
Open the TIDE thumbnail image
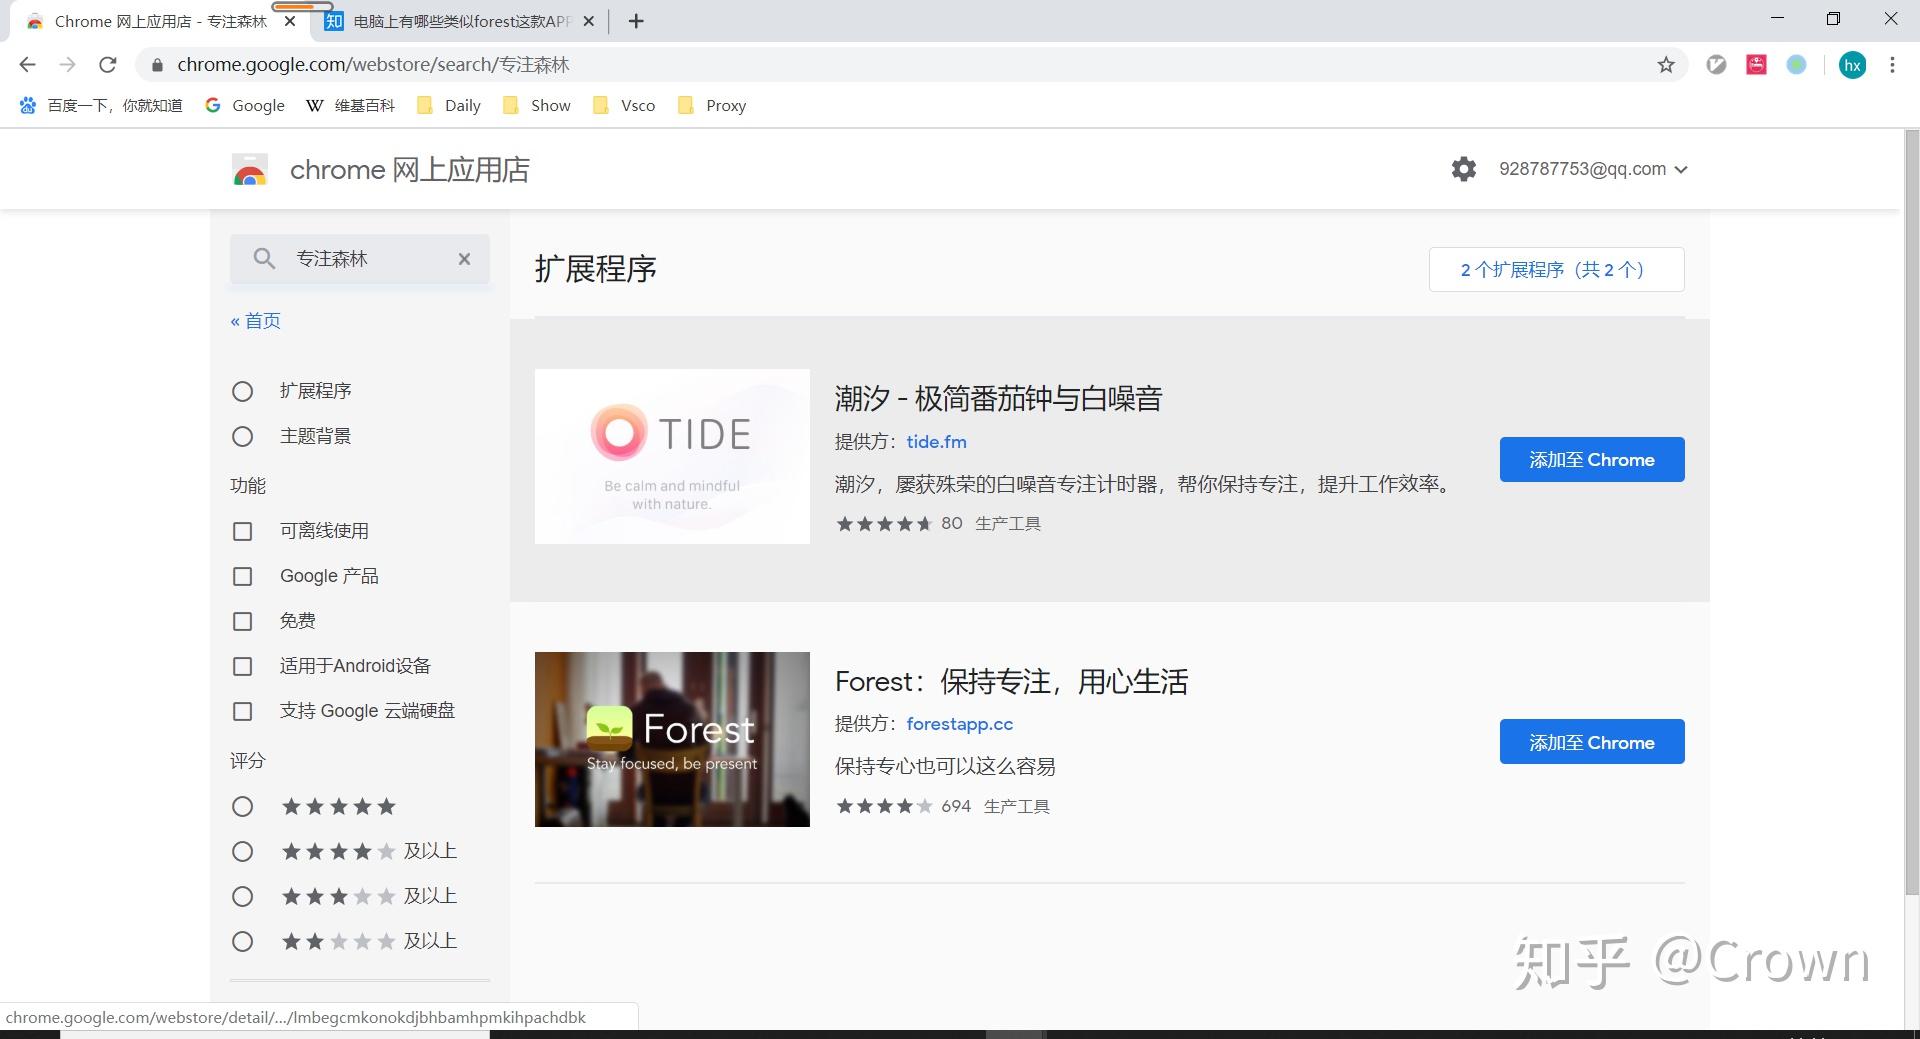(672, 456)
